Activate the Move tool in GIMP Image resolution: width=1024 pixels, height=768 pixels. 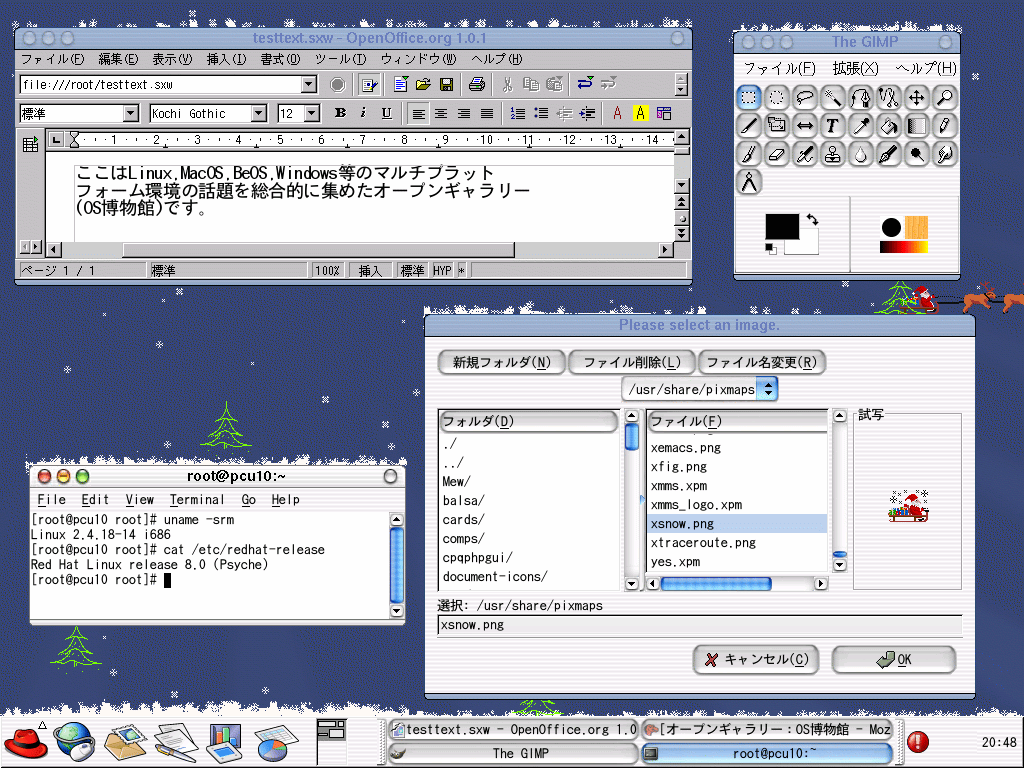click(x=917, y=98)
